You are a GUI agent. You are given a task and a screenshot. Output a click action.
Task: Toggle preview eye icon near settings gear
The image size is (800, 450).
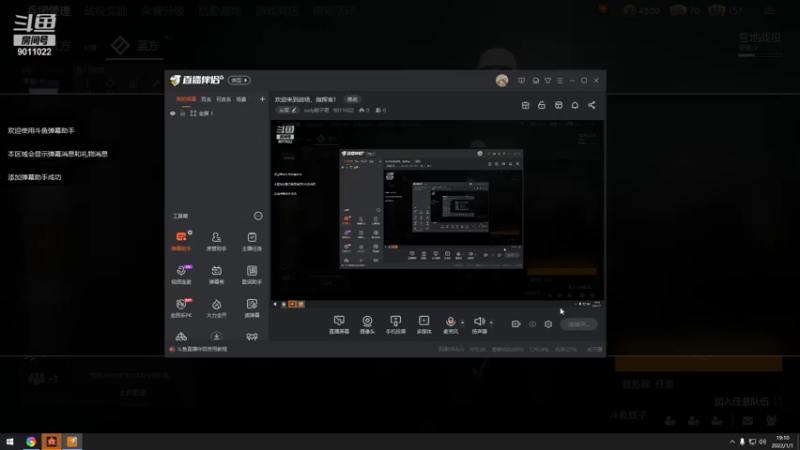tap(532, 324)
